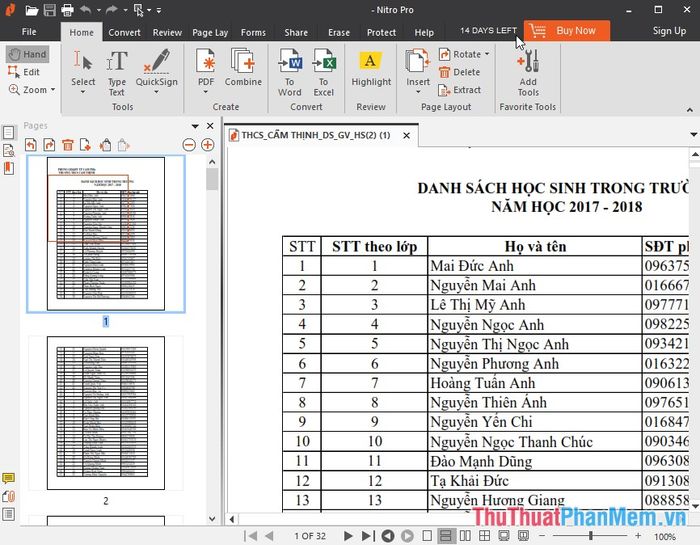Open file using the folder icon
This screenshot has height=545, width=700.
[x=32, y=10]
